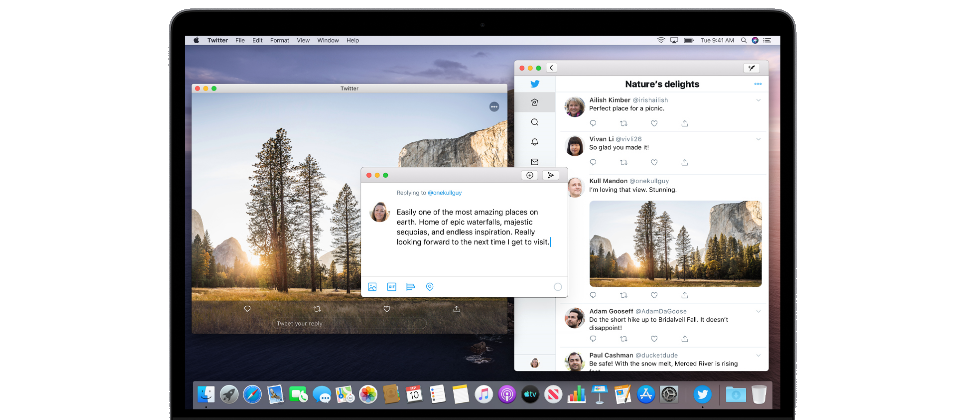
Task: Retweet Adam Goosett's tweet
Action: point(623,338)
